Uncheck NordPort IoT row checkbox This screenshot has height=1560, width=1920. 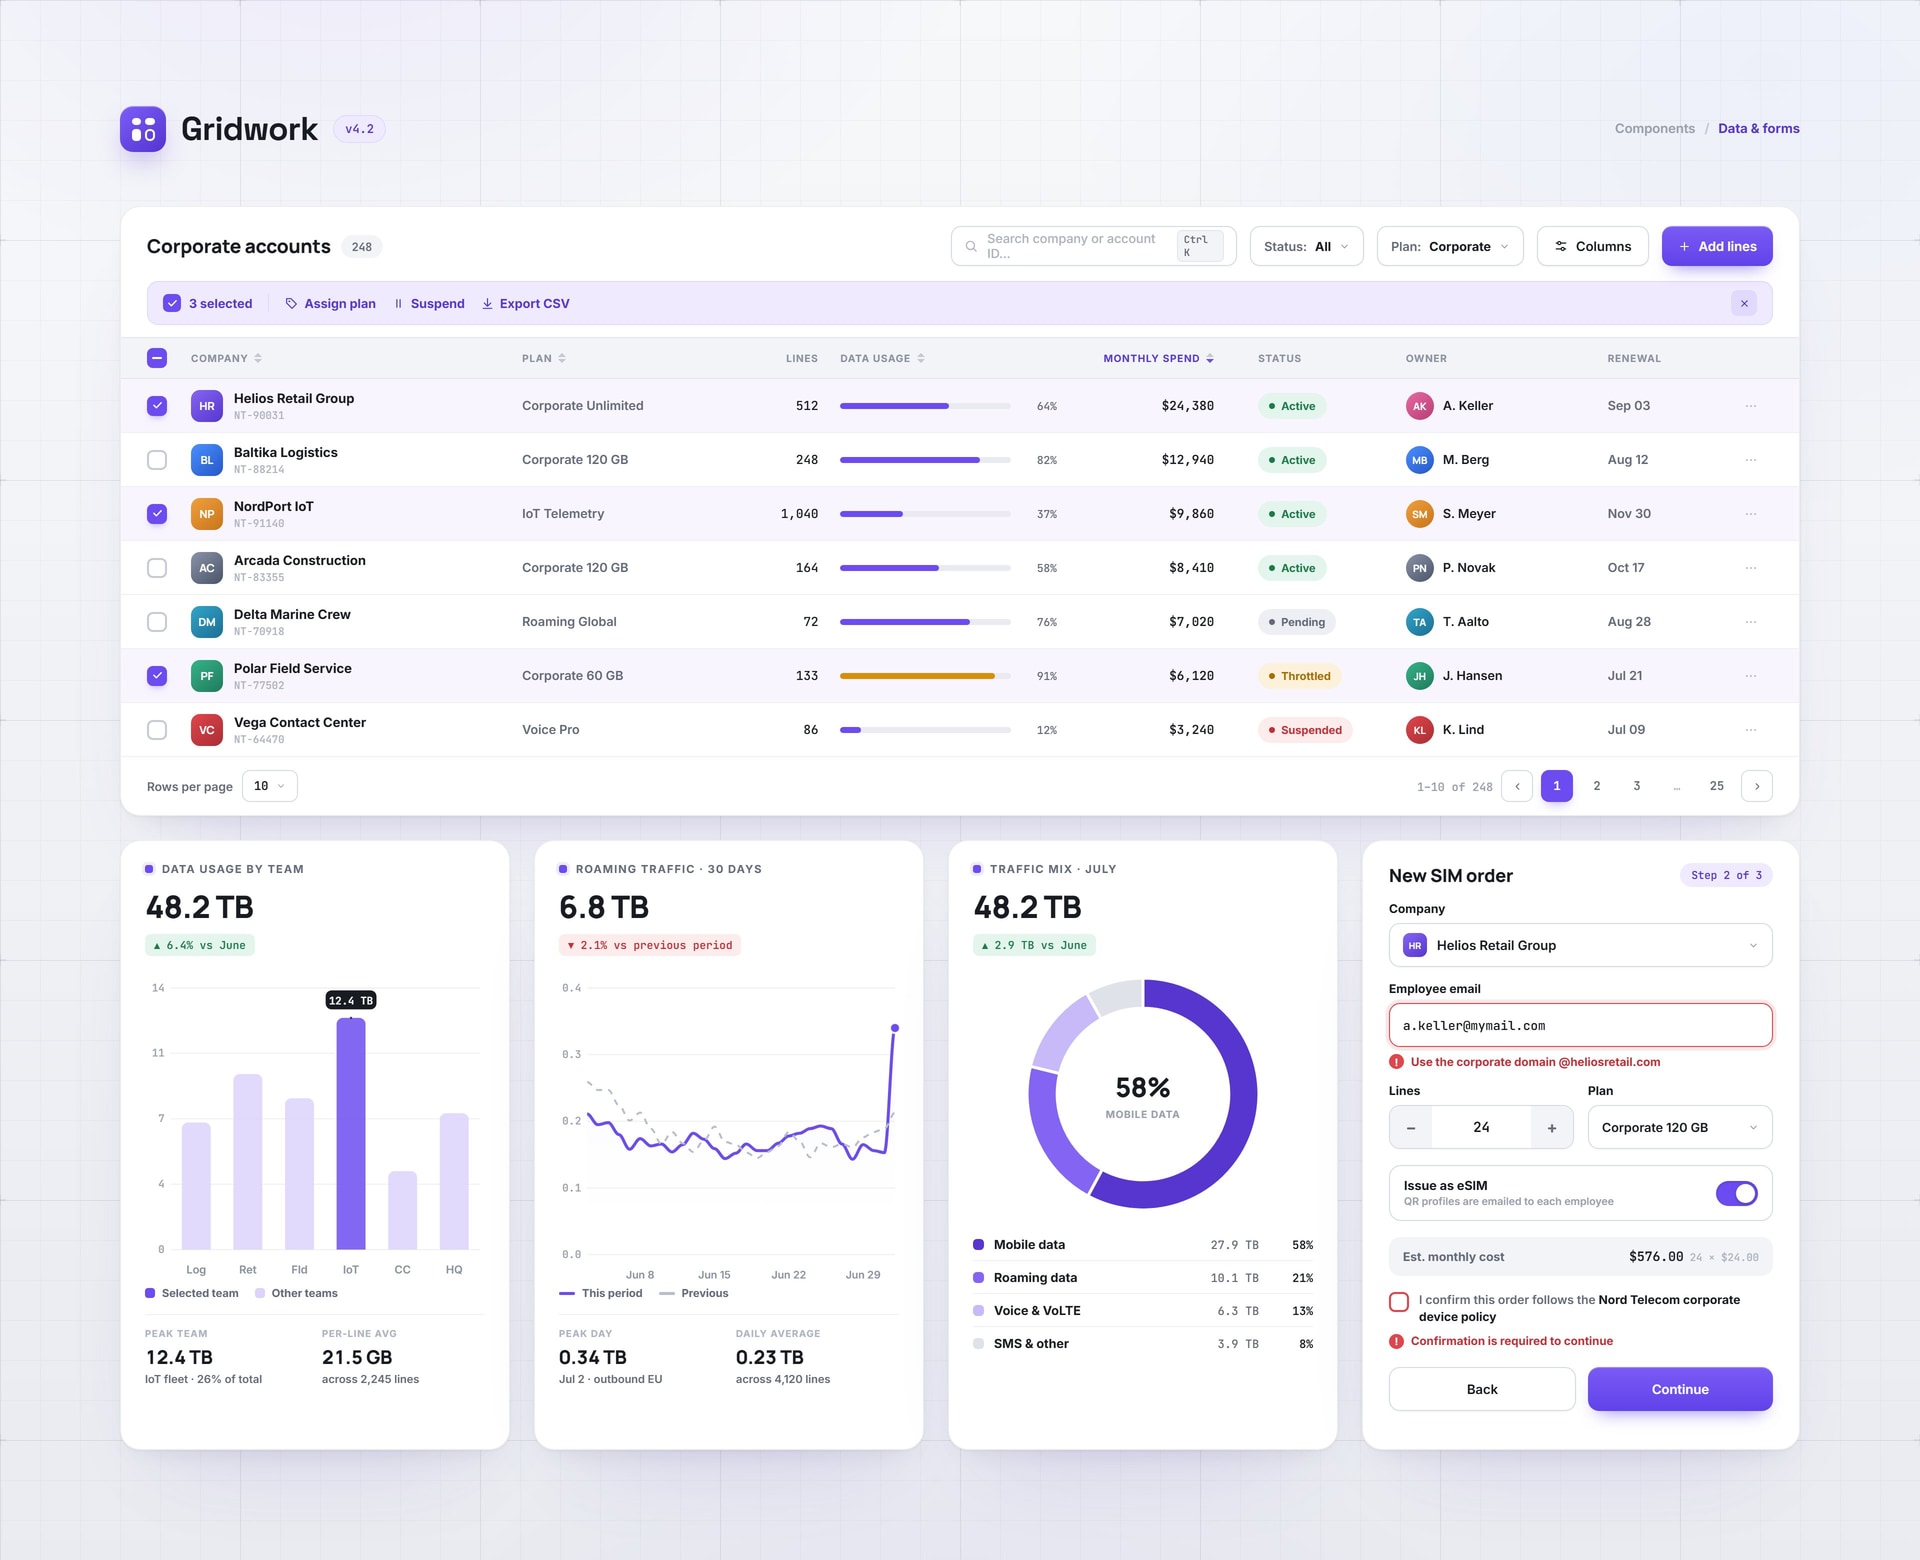[157, 514]
